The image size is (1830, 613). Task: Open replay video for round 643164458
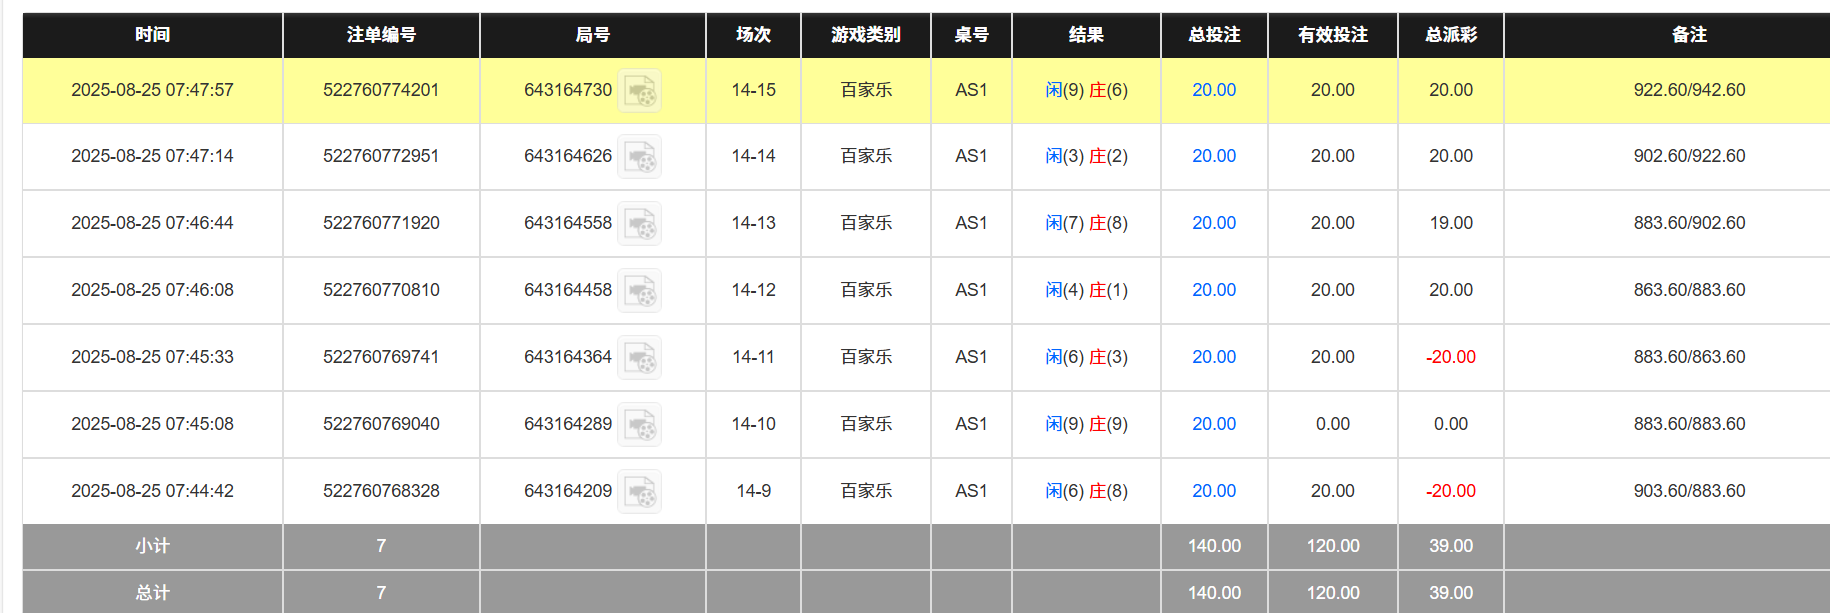pos(644,291)
